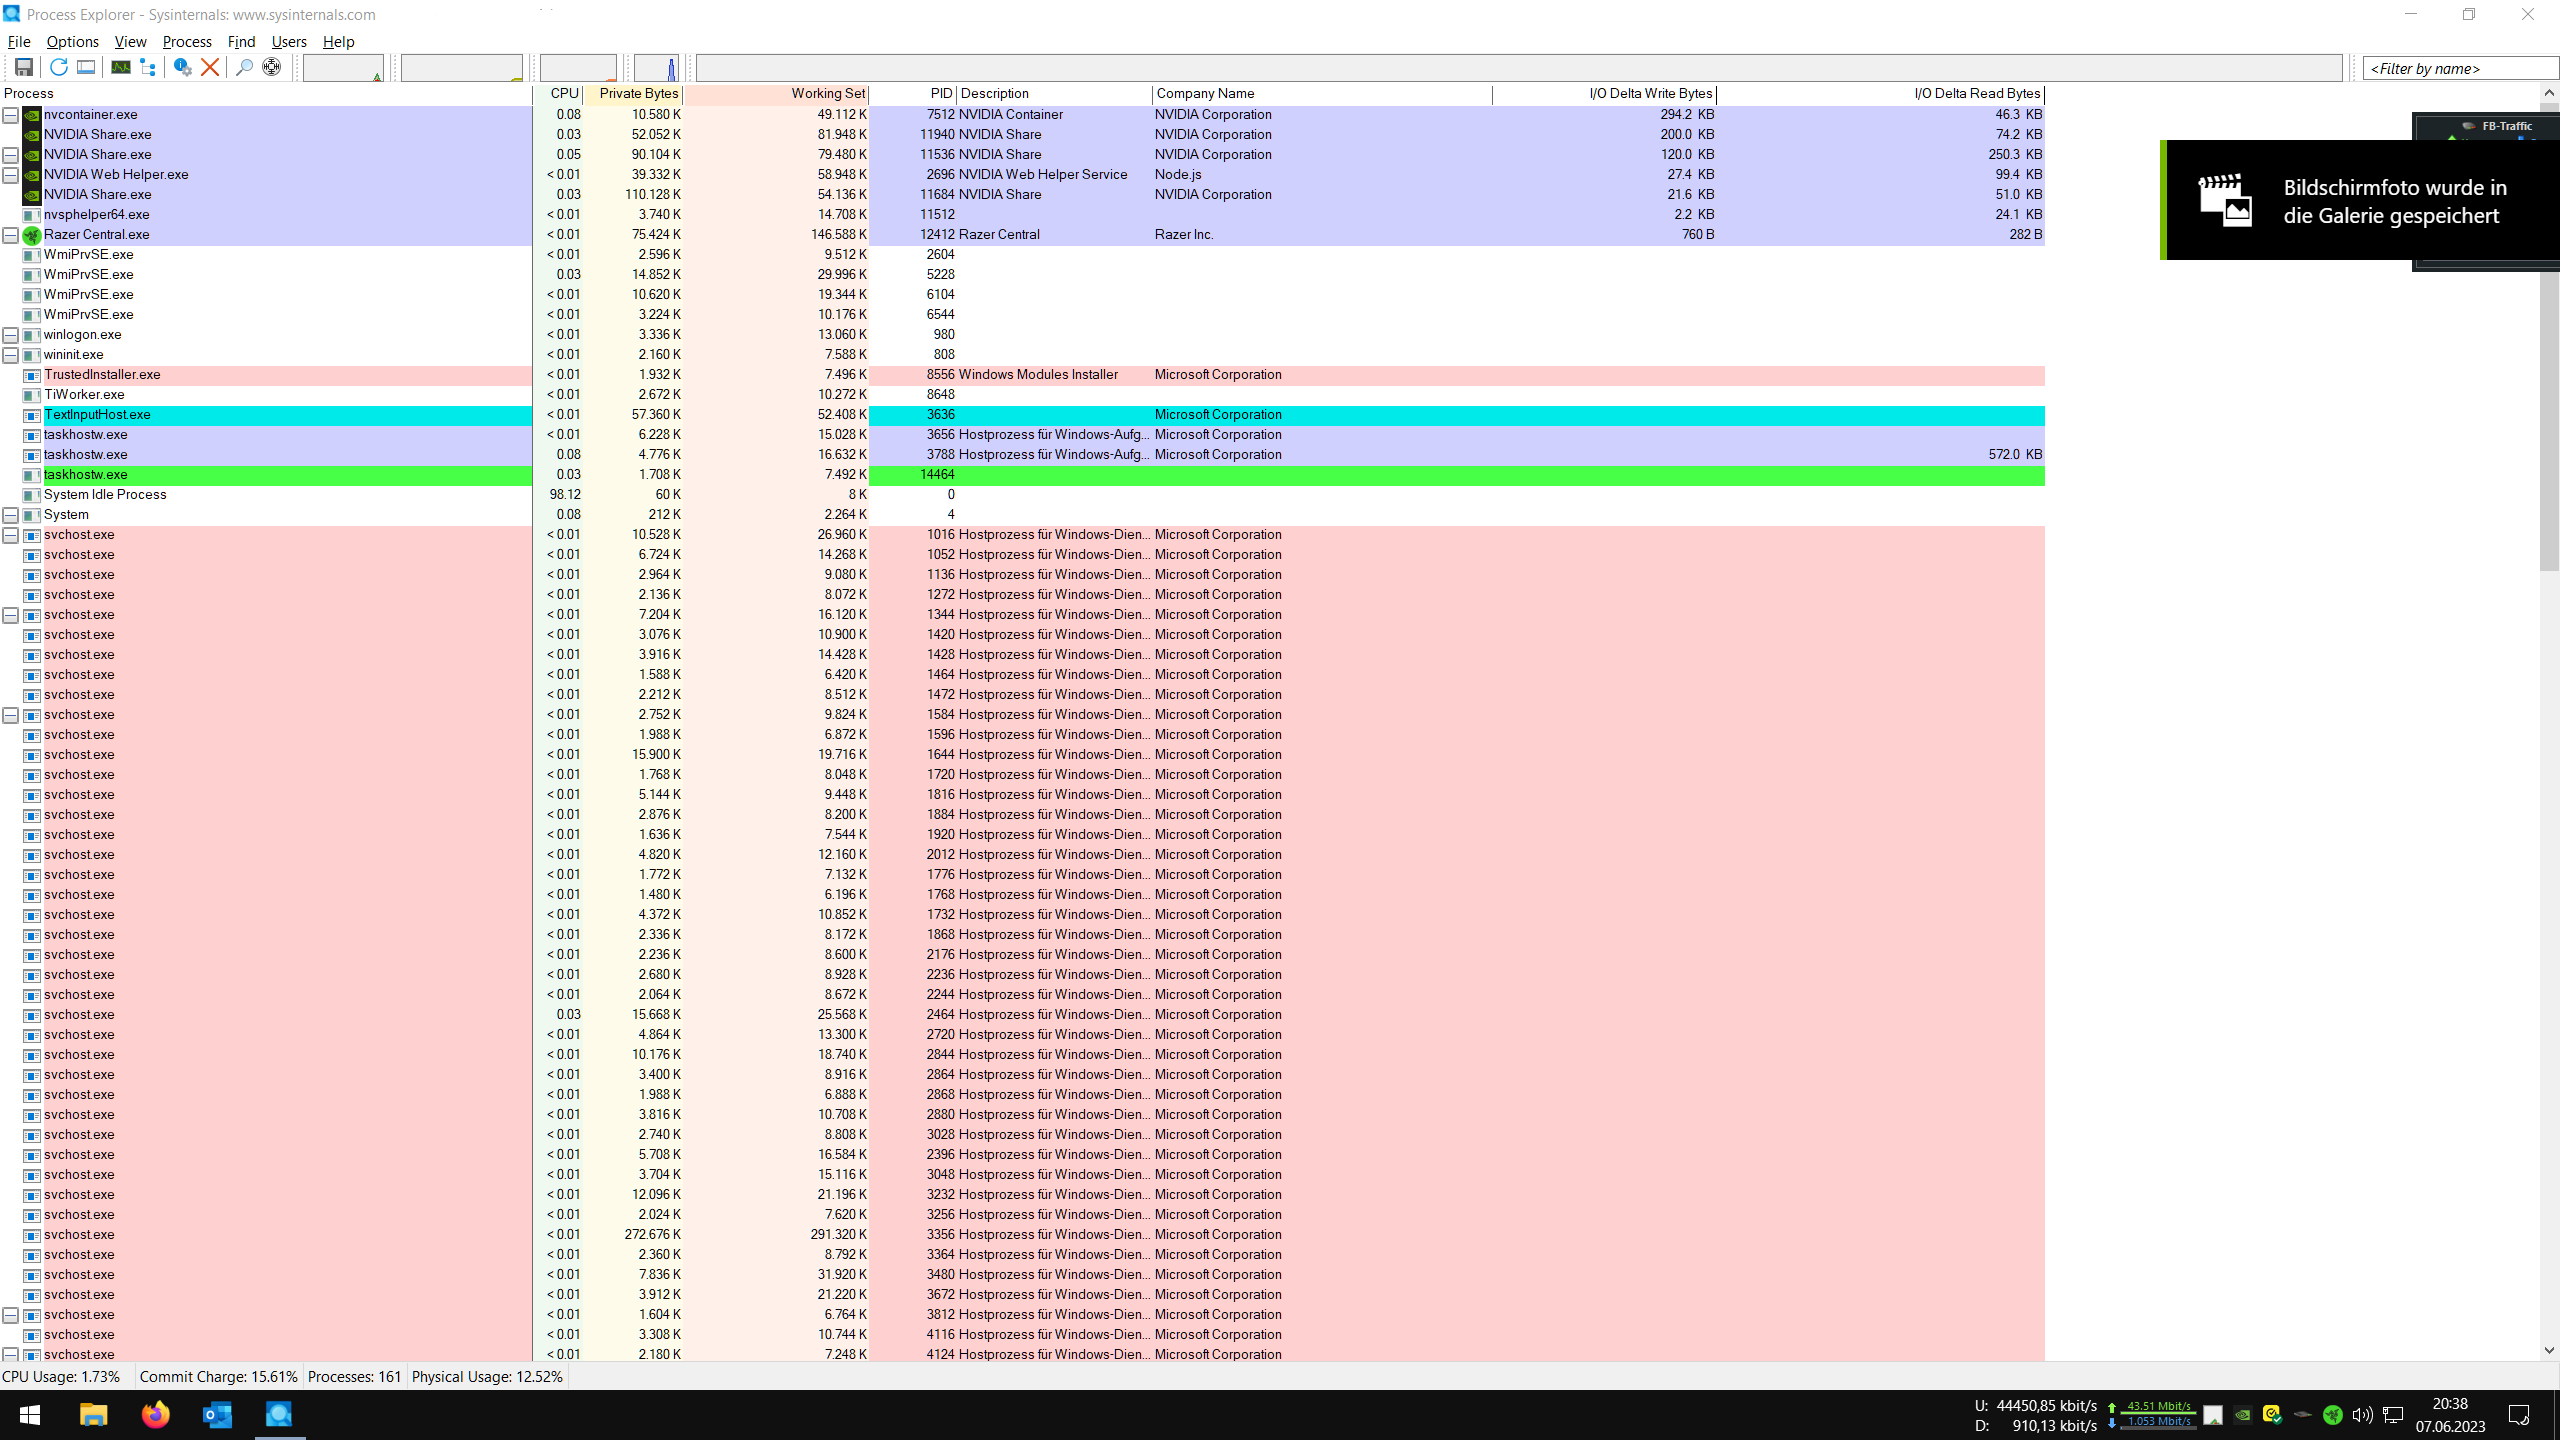2560x1440 pixels.
Task: Open Firefox from the taskbar
Action: (x=156, y=1414)
